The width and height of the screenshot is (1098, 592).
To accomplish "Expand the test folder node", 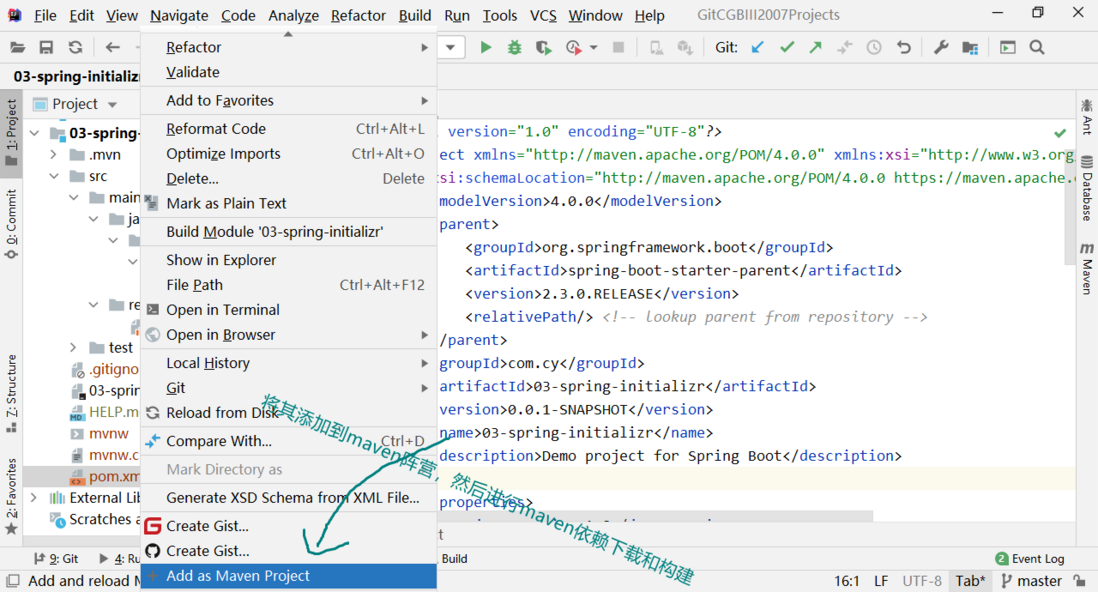I will point(74,347).
